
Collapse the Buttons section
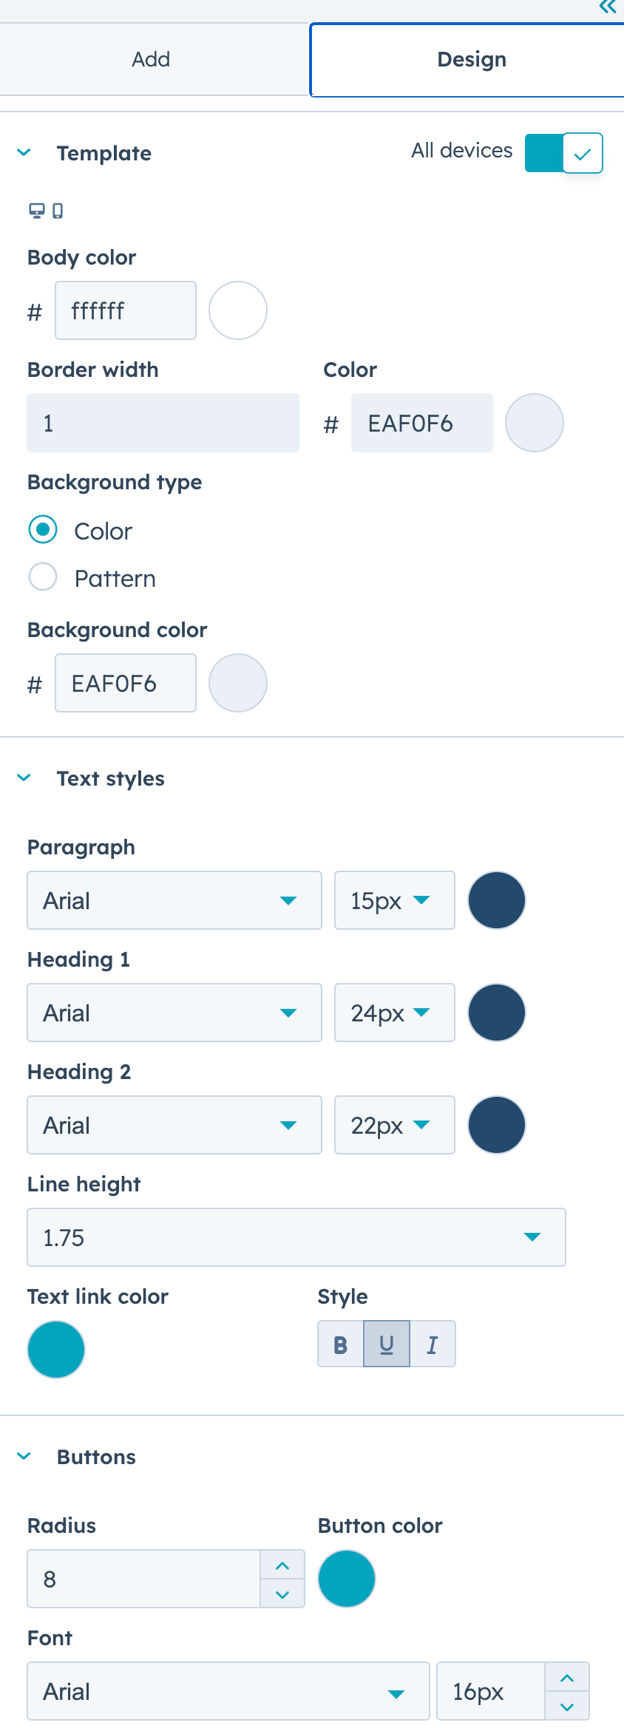[24, 1456]
